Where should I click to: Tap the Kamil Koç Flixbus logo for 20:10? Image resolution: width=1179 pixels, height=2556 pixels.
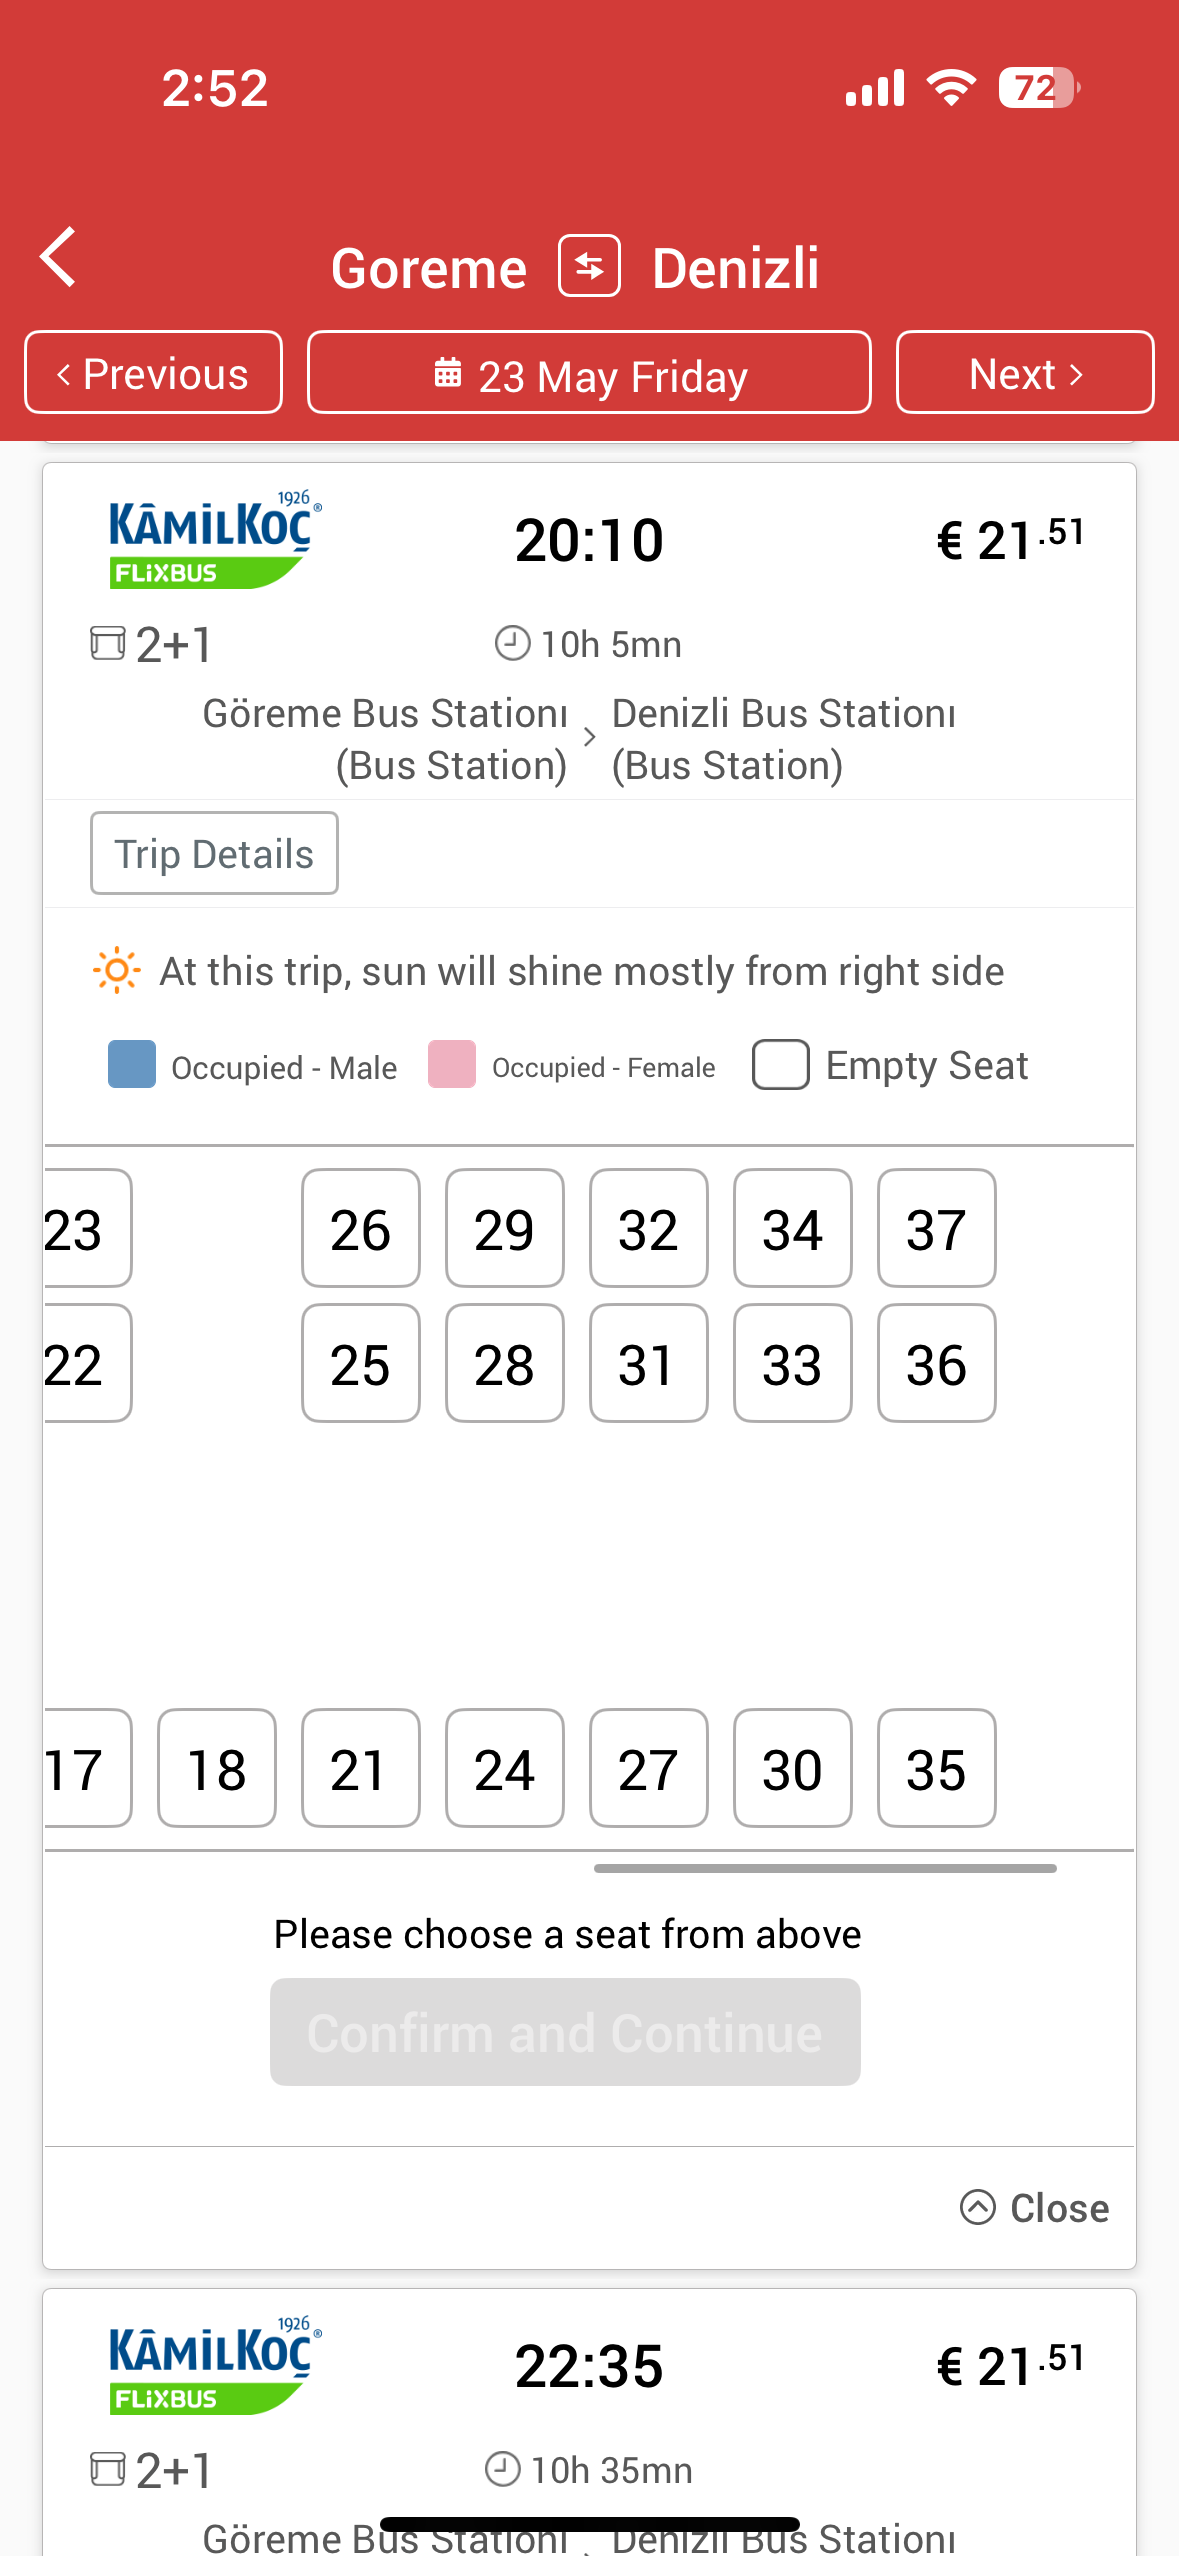click(x=214, y=540)
